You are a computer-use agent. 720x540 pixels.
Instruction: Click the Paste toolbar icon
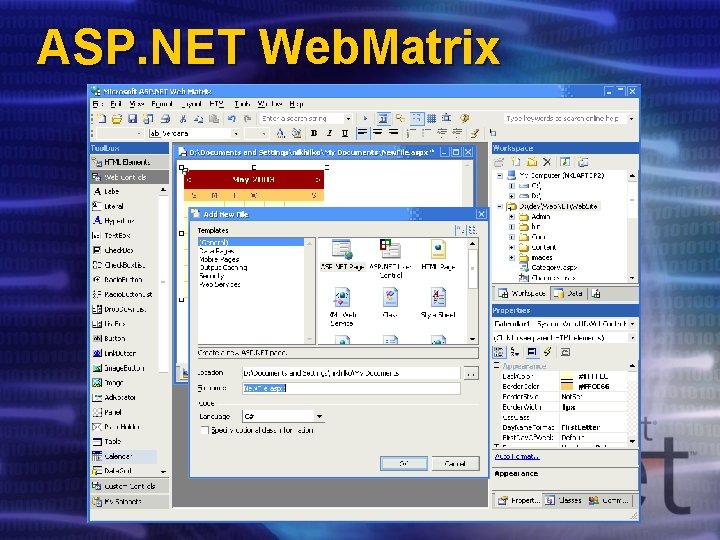(214, 119)
